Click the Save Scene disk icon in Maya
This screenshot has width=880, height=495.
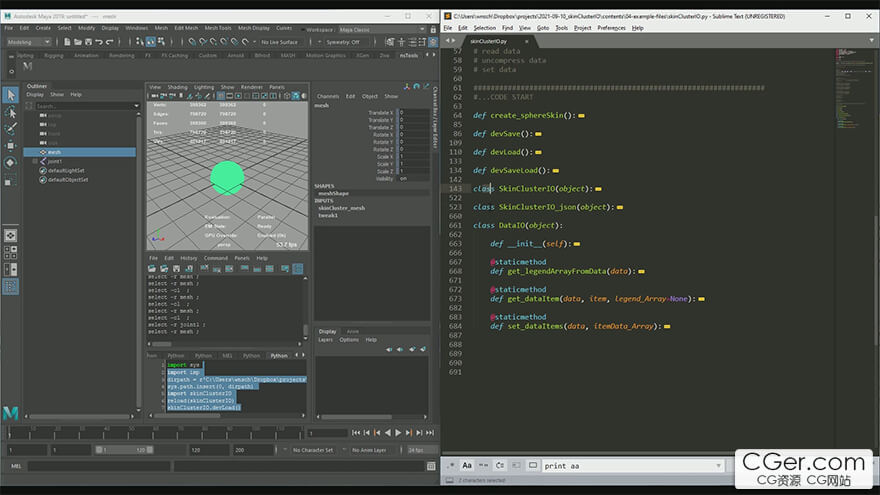coord(88,42)
